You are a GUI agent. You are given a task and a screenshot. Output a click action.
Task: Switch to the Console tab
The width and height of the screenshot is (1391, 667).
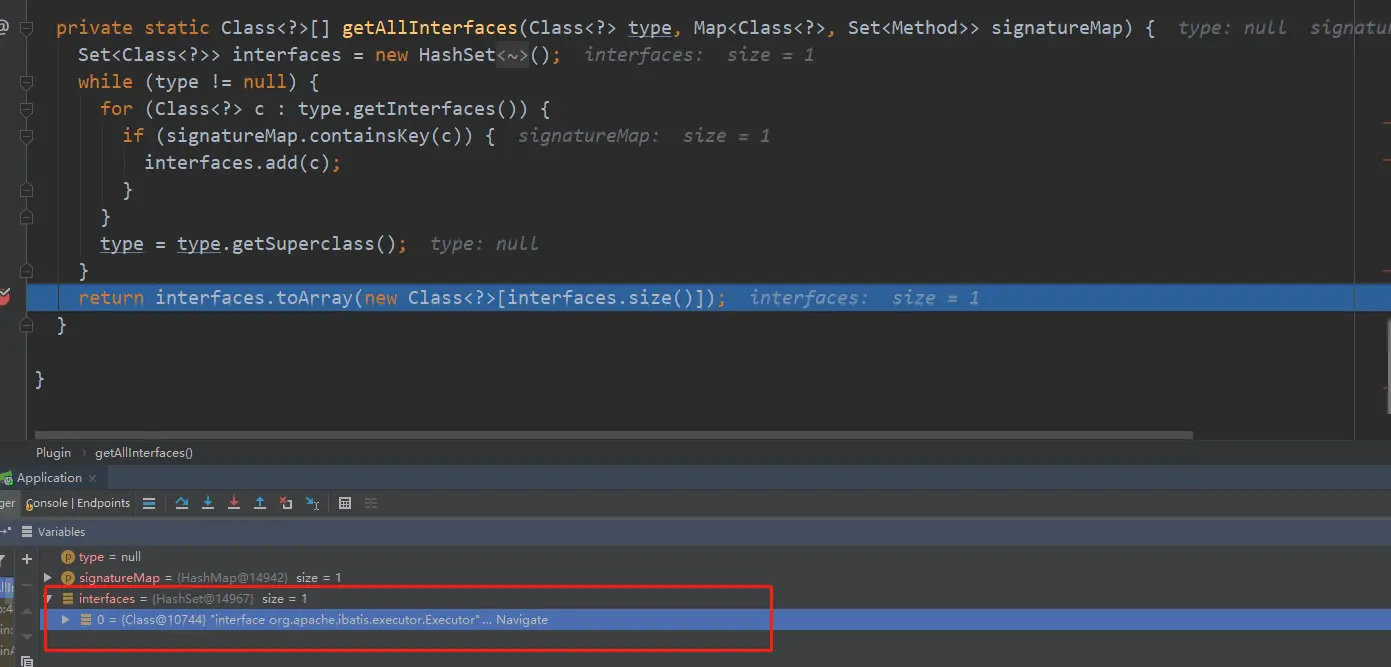(48, 503)
